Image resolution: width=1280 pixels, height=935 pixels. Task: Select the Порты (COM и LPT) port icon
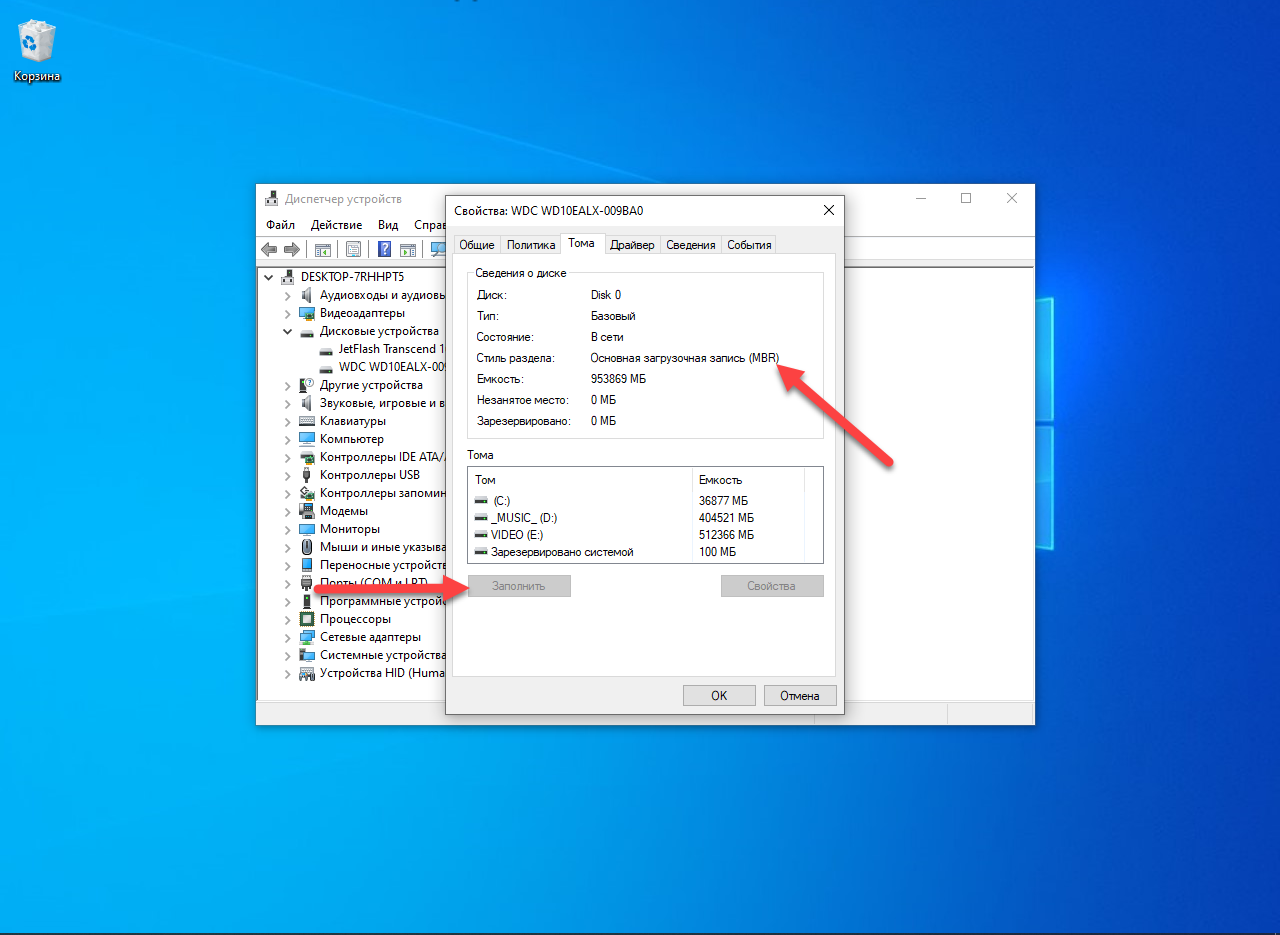(x=307, y=583)
